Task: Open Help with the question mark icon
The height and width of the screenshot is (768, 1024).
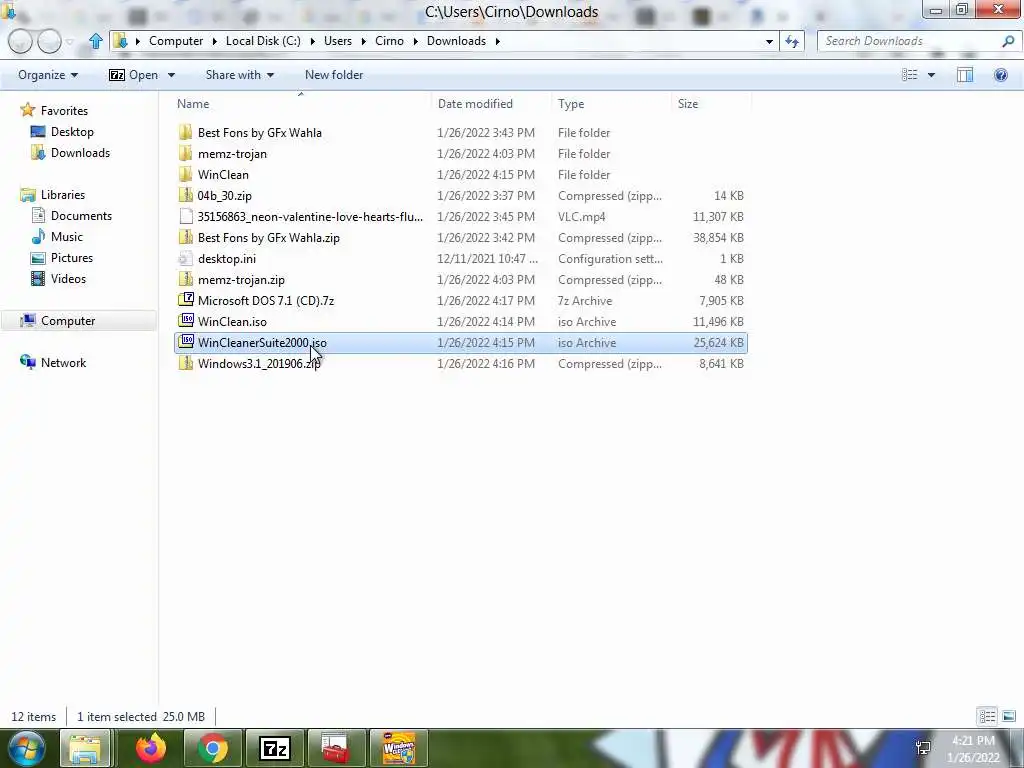Action: [1000, 75]
